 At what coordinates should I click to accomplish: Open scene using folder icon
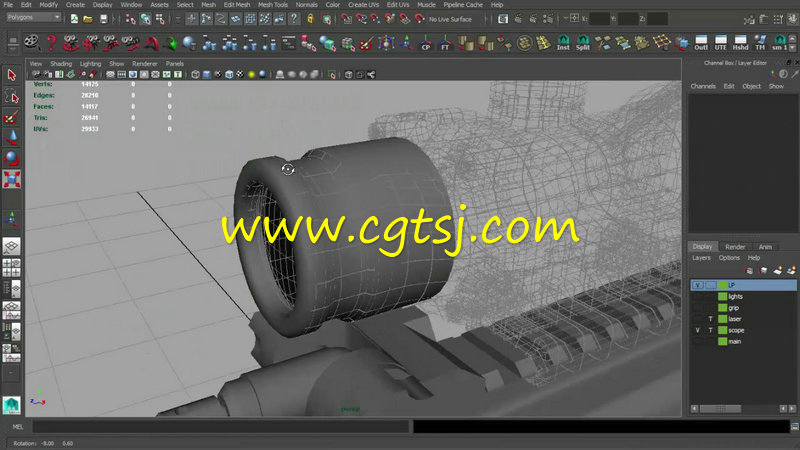[x=88, y=19]
